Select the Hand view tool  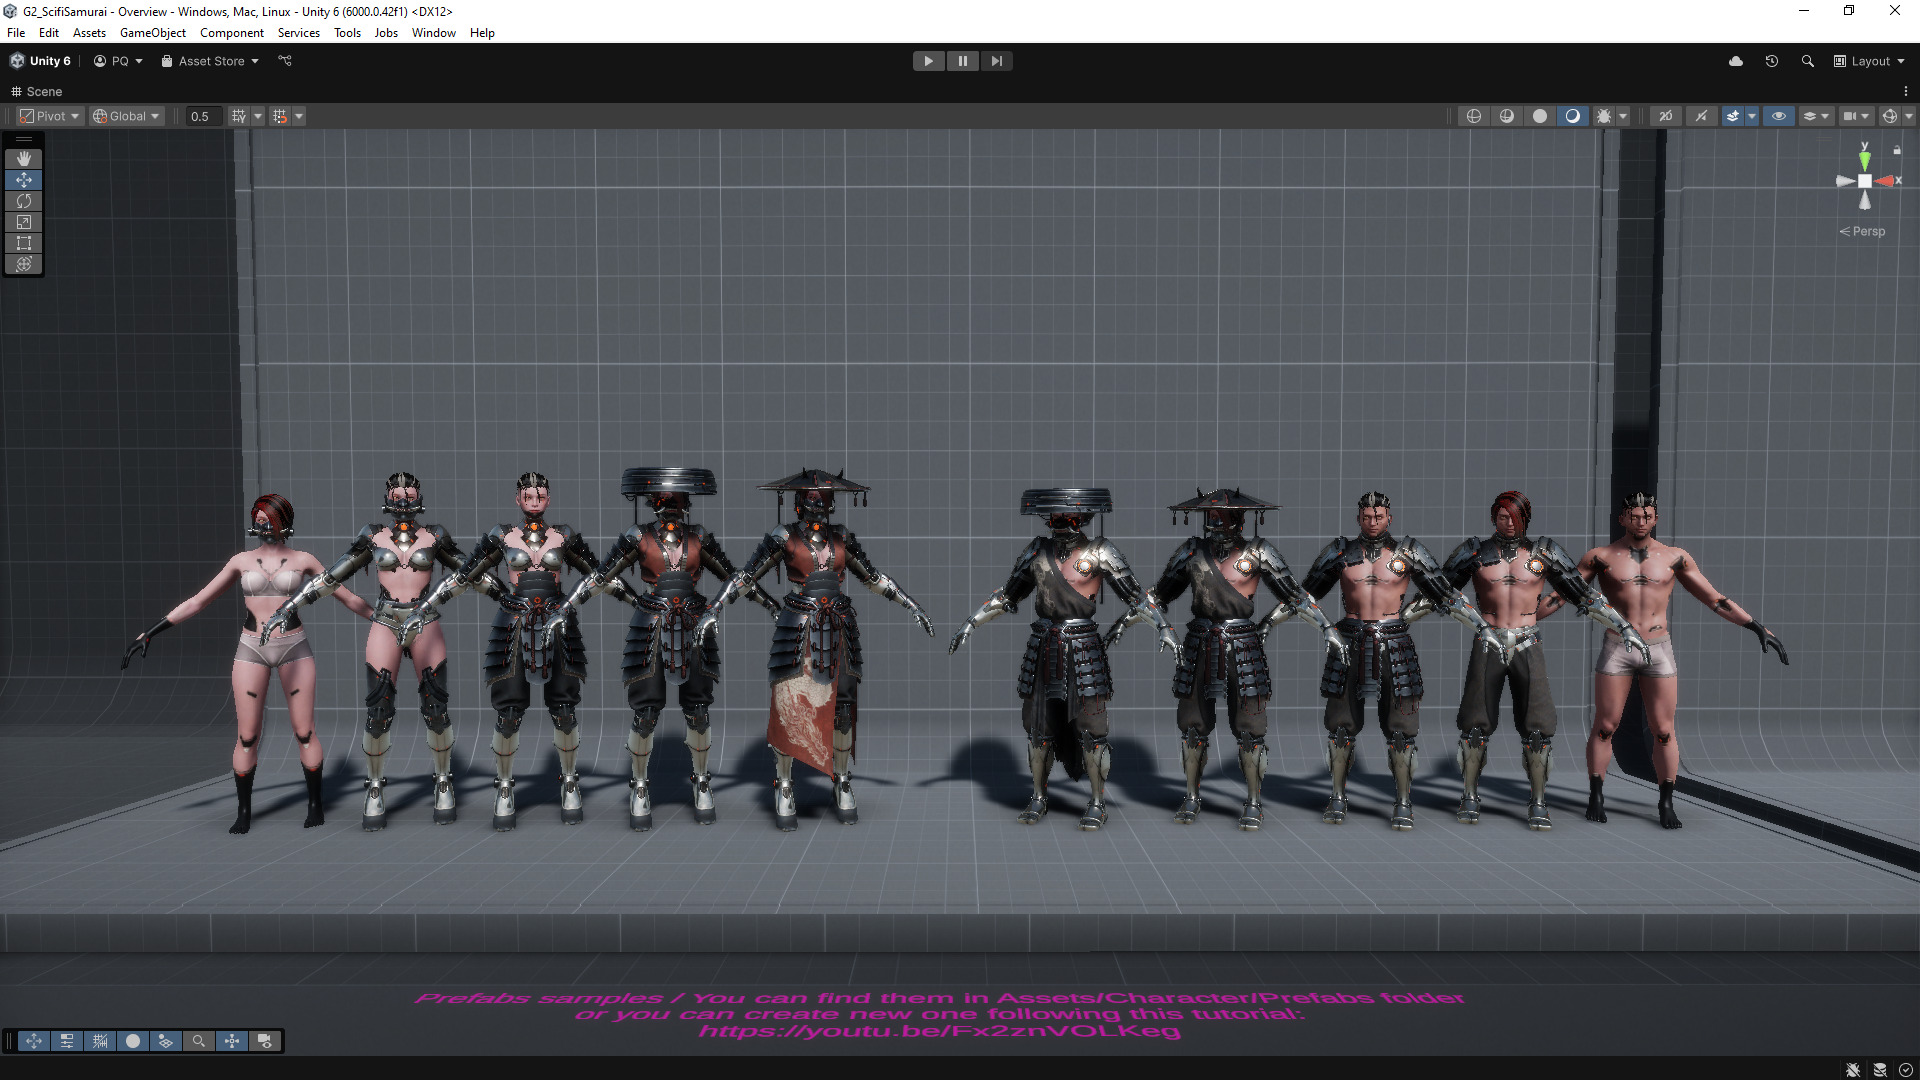click(24, 159)
